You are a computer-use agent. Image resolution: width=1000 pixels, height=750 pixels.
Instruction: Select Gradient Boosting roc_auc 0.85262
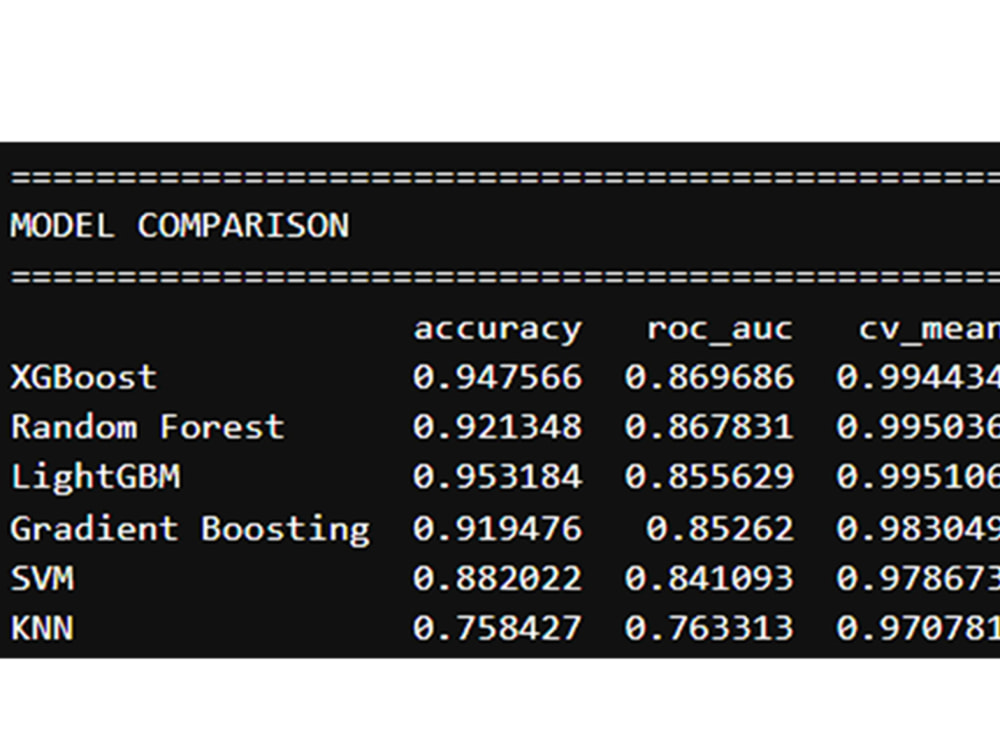(x=720, y=529)
